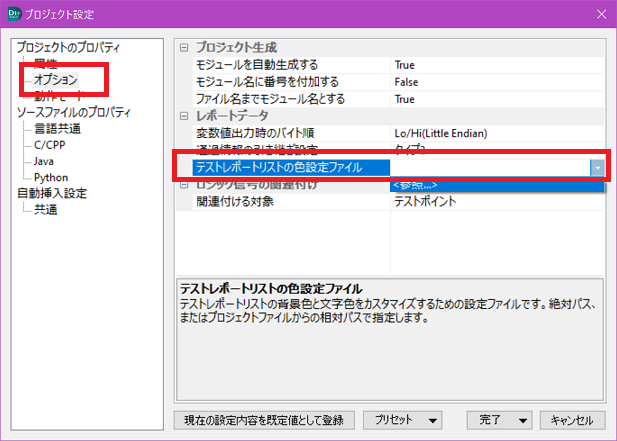Viewport: 617px width, 441px height.
Task: Collapse the プロジェクト生成 section
Action: (183, 48)
